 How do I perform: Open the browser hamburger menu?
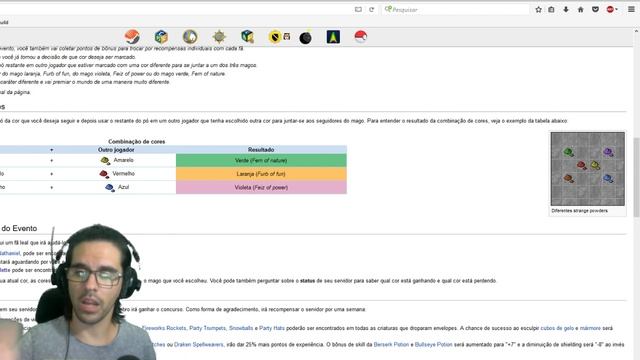pos(631,9)
